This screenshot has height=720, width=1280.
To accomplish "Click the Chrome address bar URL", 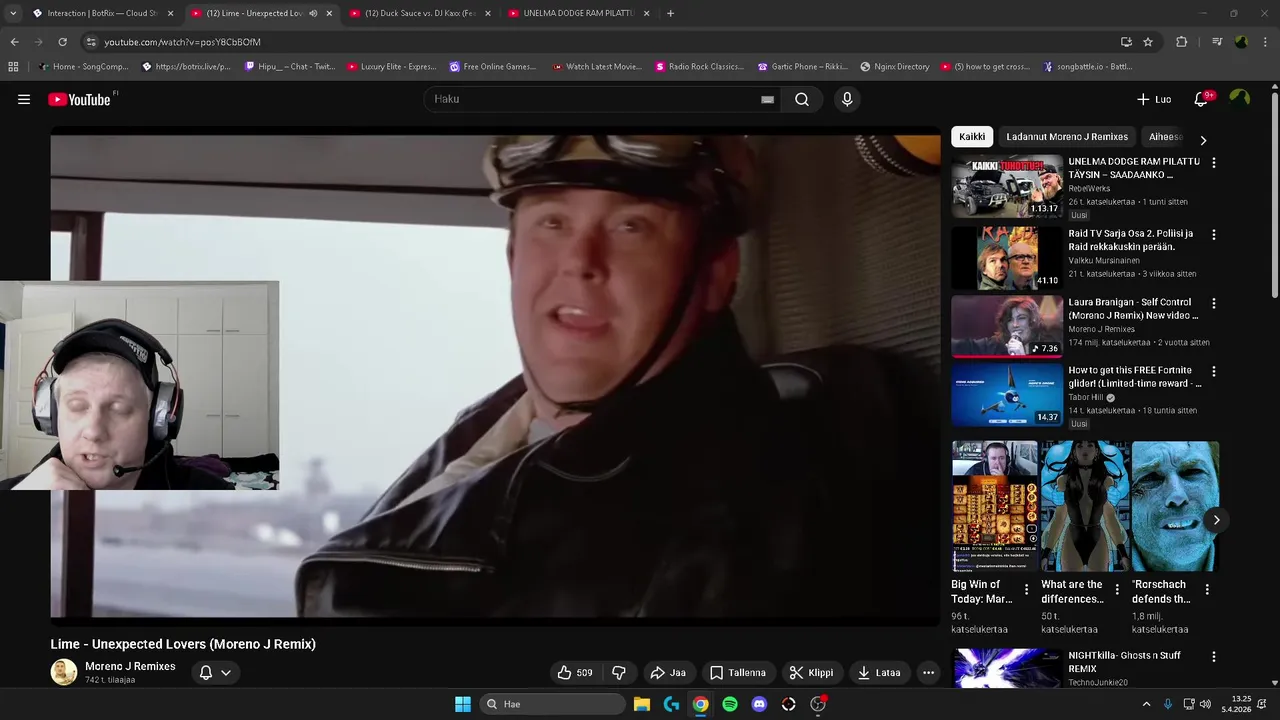I will [182, 42].
